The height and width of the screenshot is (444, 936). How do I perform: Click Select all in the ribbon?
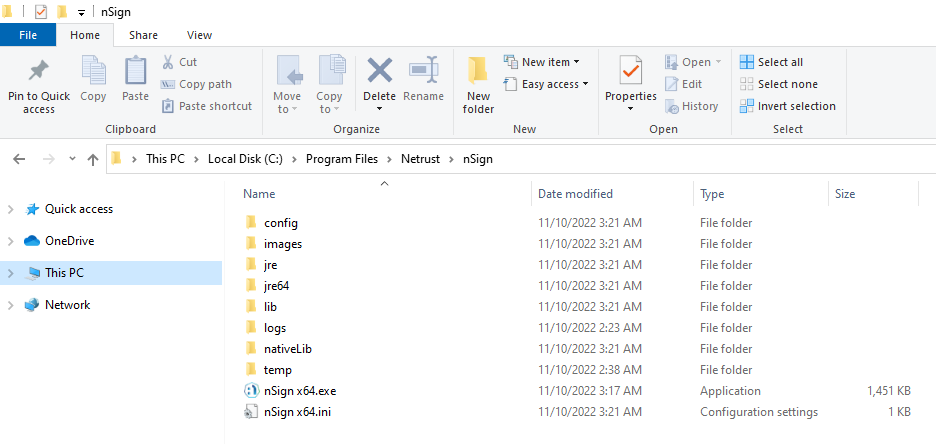pyautogui.click(x=771, y=62)
